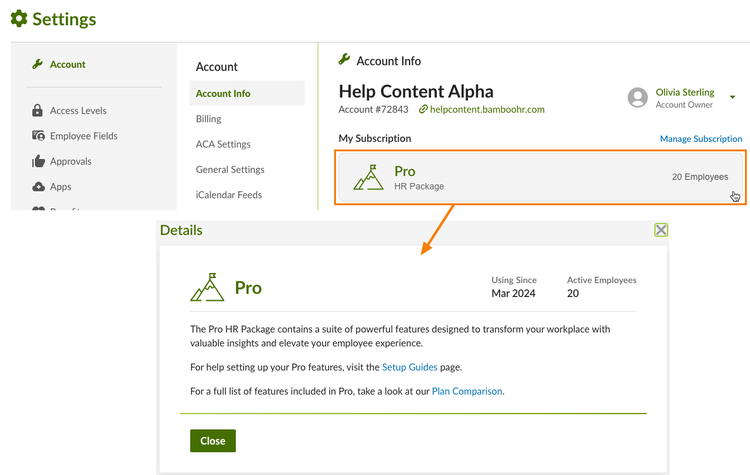Viewport: 750px width, 475px height.
Task: Open Apps settings section
Action: coord(61,187)
